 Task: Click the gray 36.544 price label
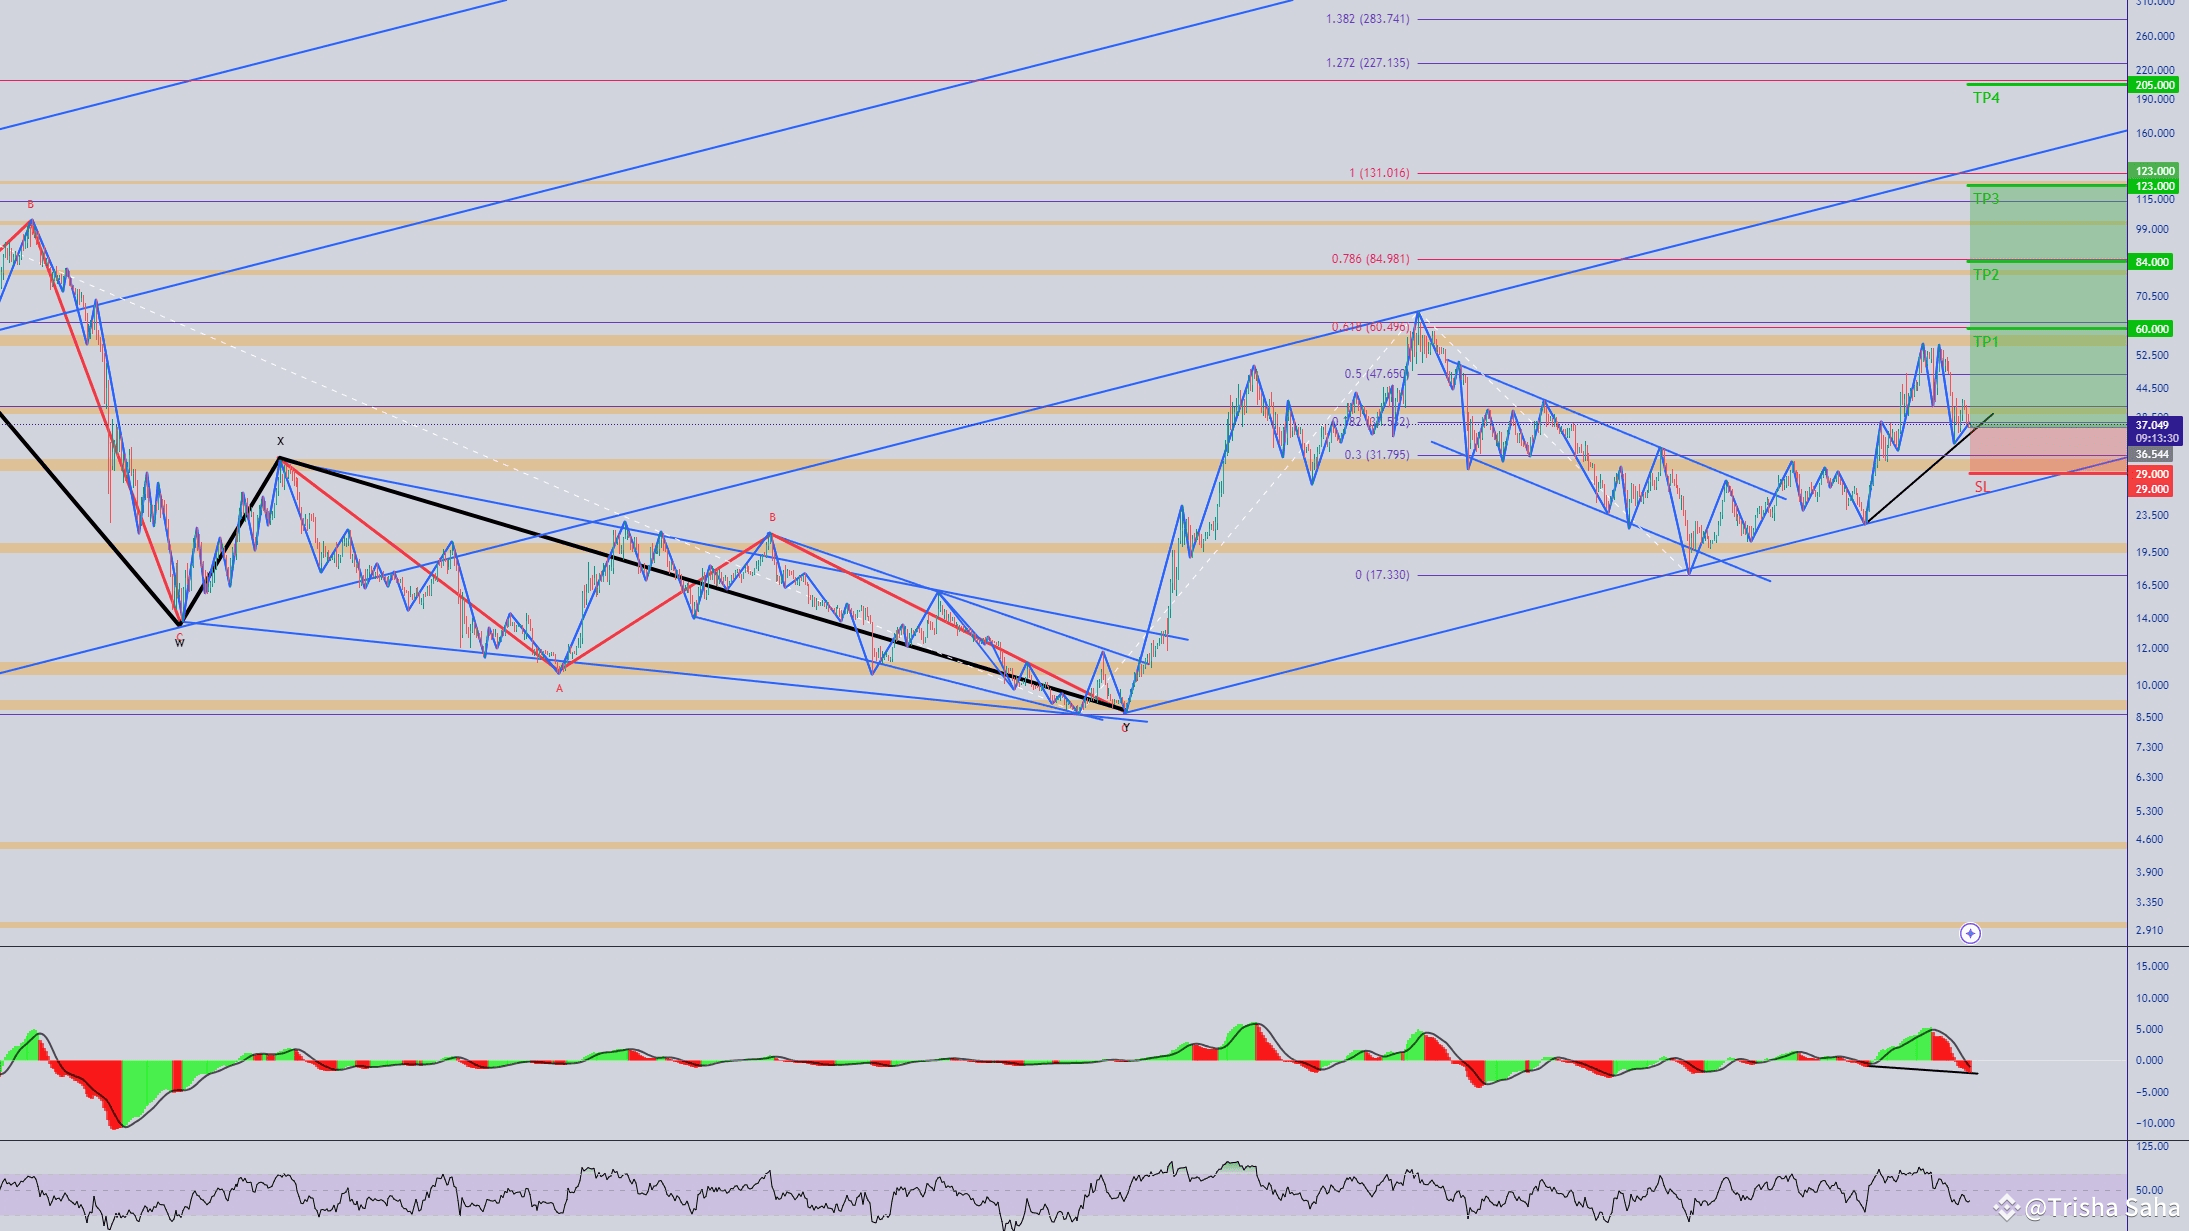coord(2152,454)
